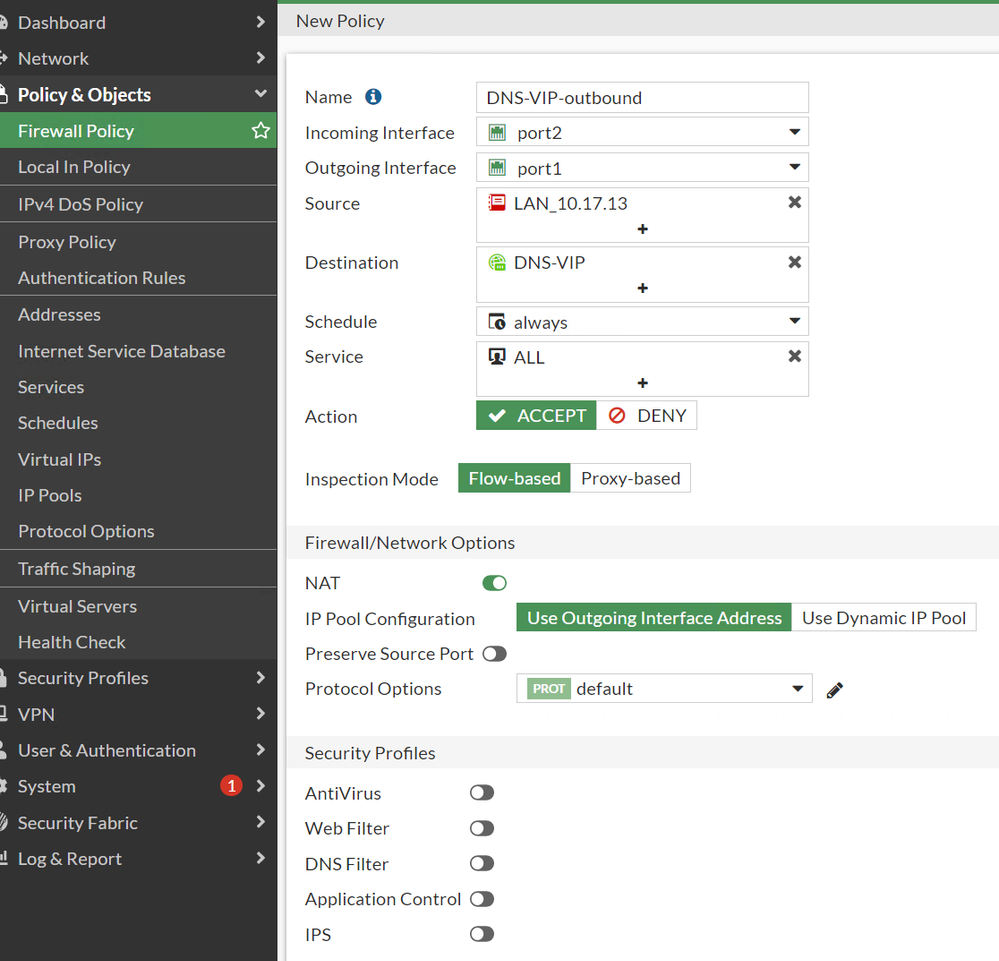Screen dimensions: 999x961
Task: Open the Schedule dropdown
Action: click(642, 322)
